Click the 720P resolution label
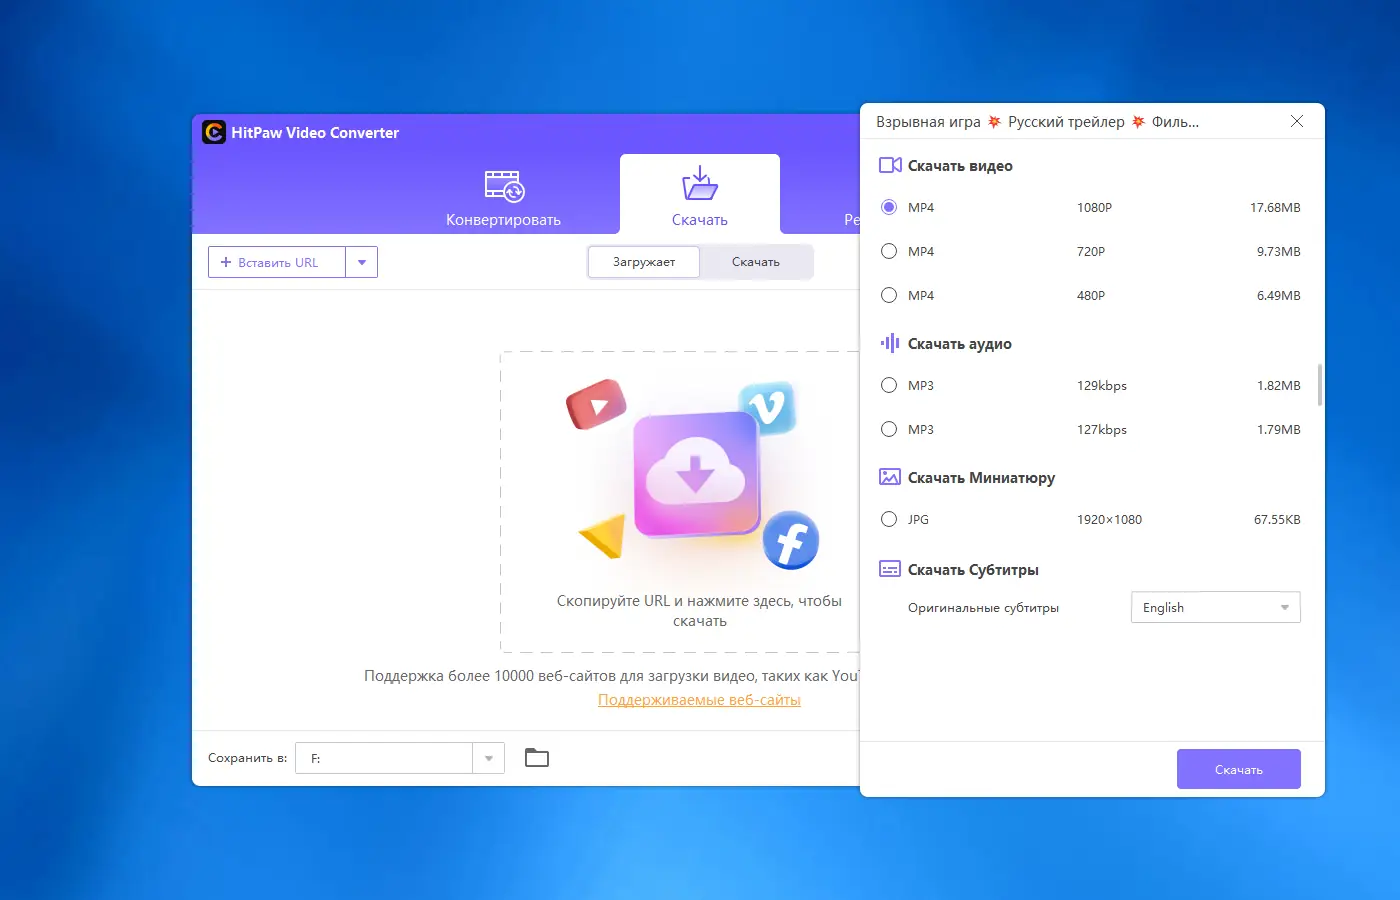The image size is (1400, 900). click(x=1091, y=251)
